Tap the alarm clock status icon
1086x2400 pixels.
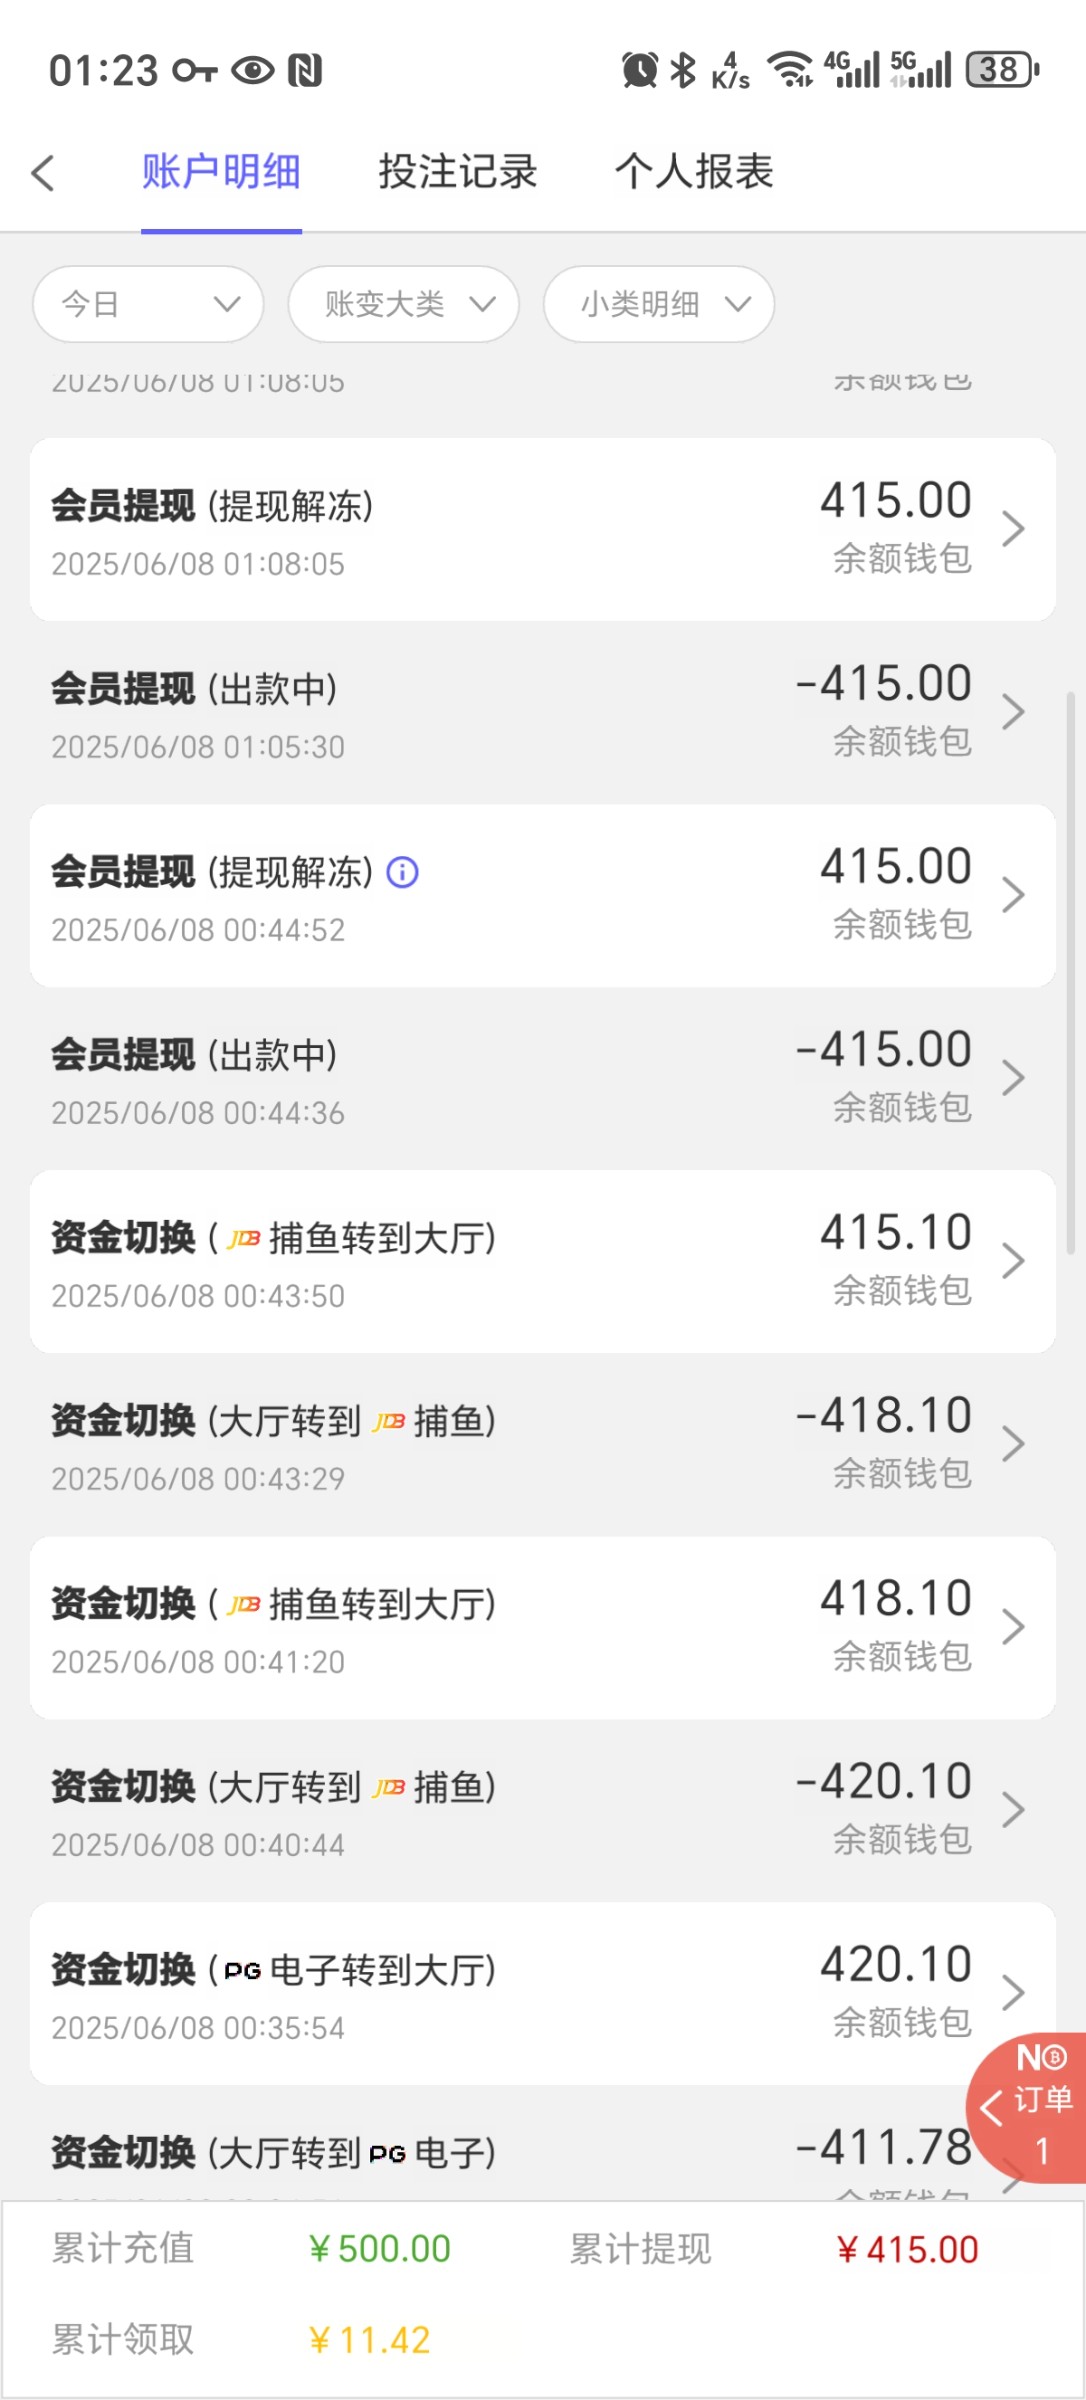(639, 70)
